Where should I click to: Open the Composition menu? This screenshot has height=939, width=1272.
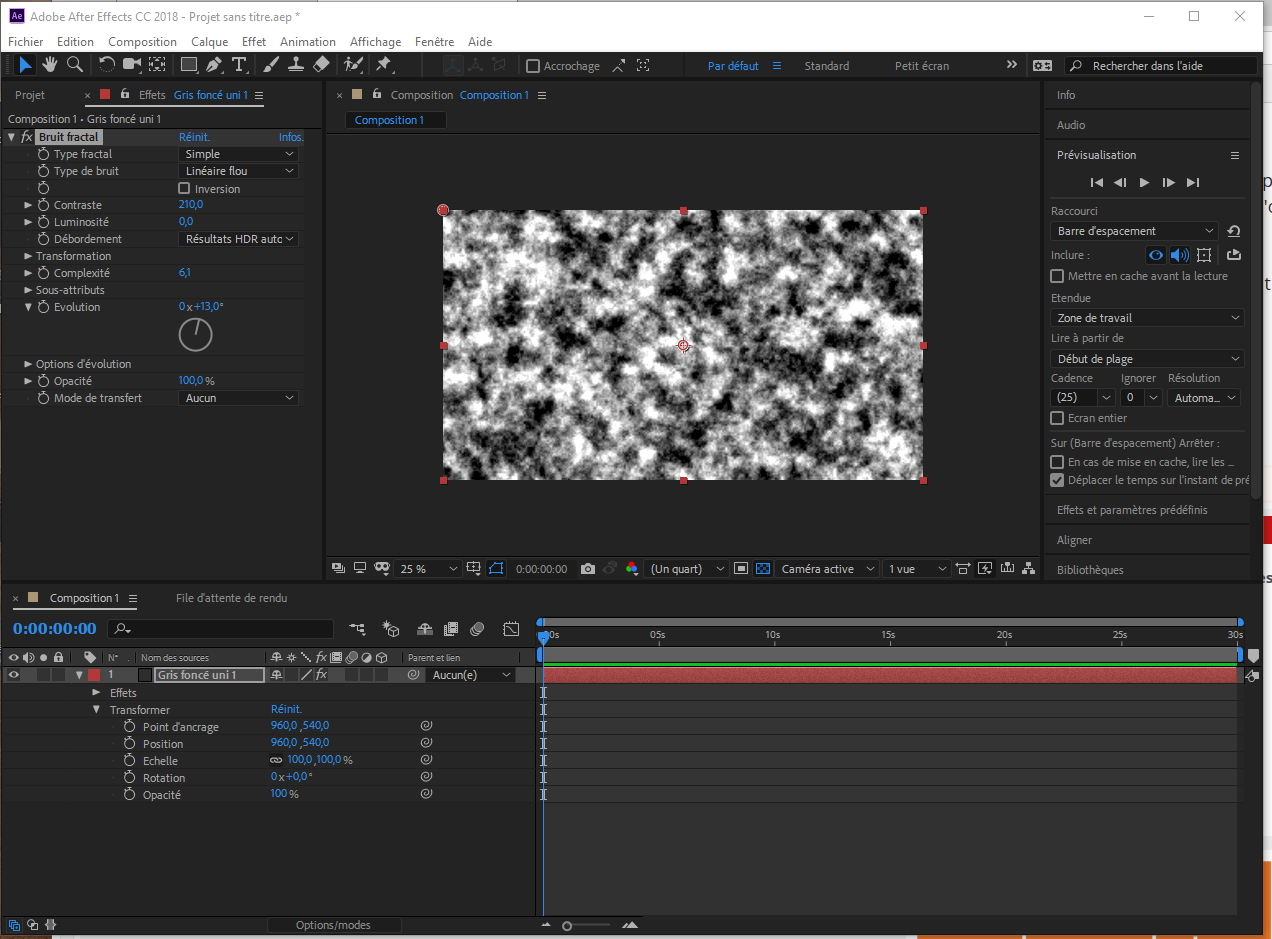click(x=142, y=42)
